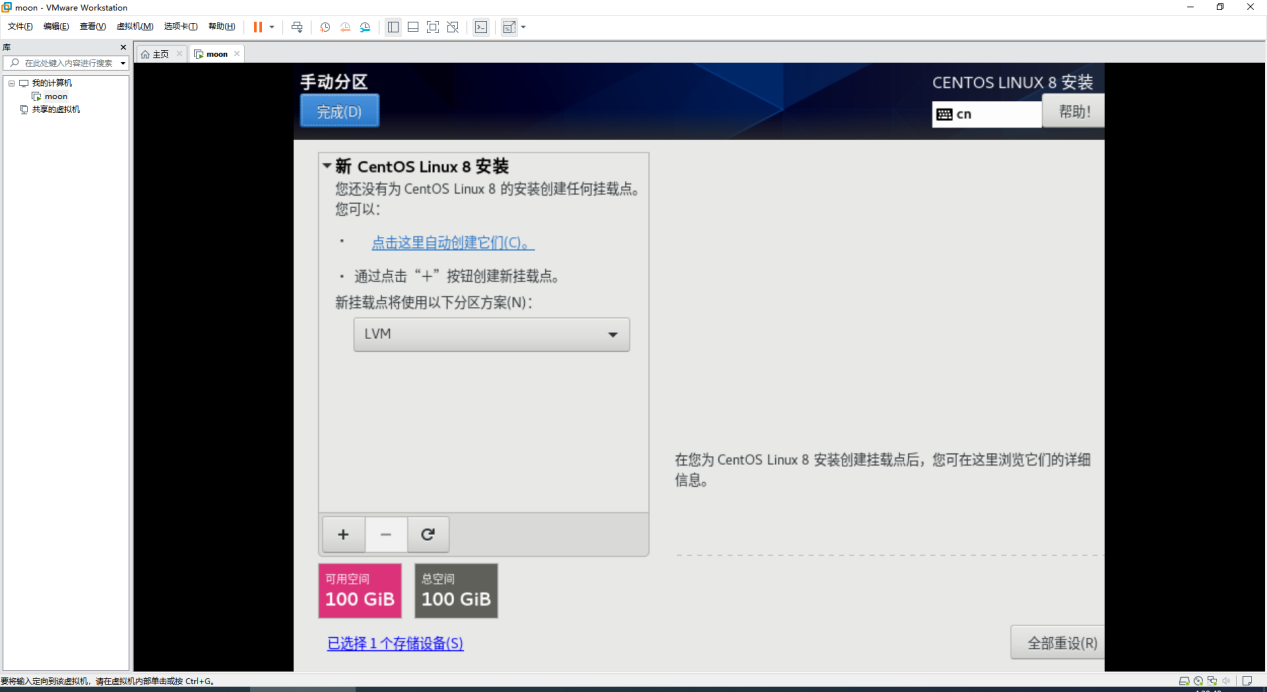Select the moon VM in library tree
The width and height of the screenshot is (1267, 692).
point(56,96)
